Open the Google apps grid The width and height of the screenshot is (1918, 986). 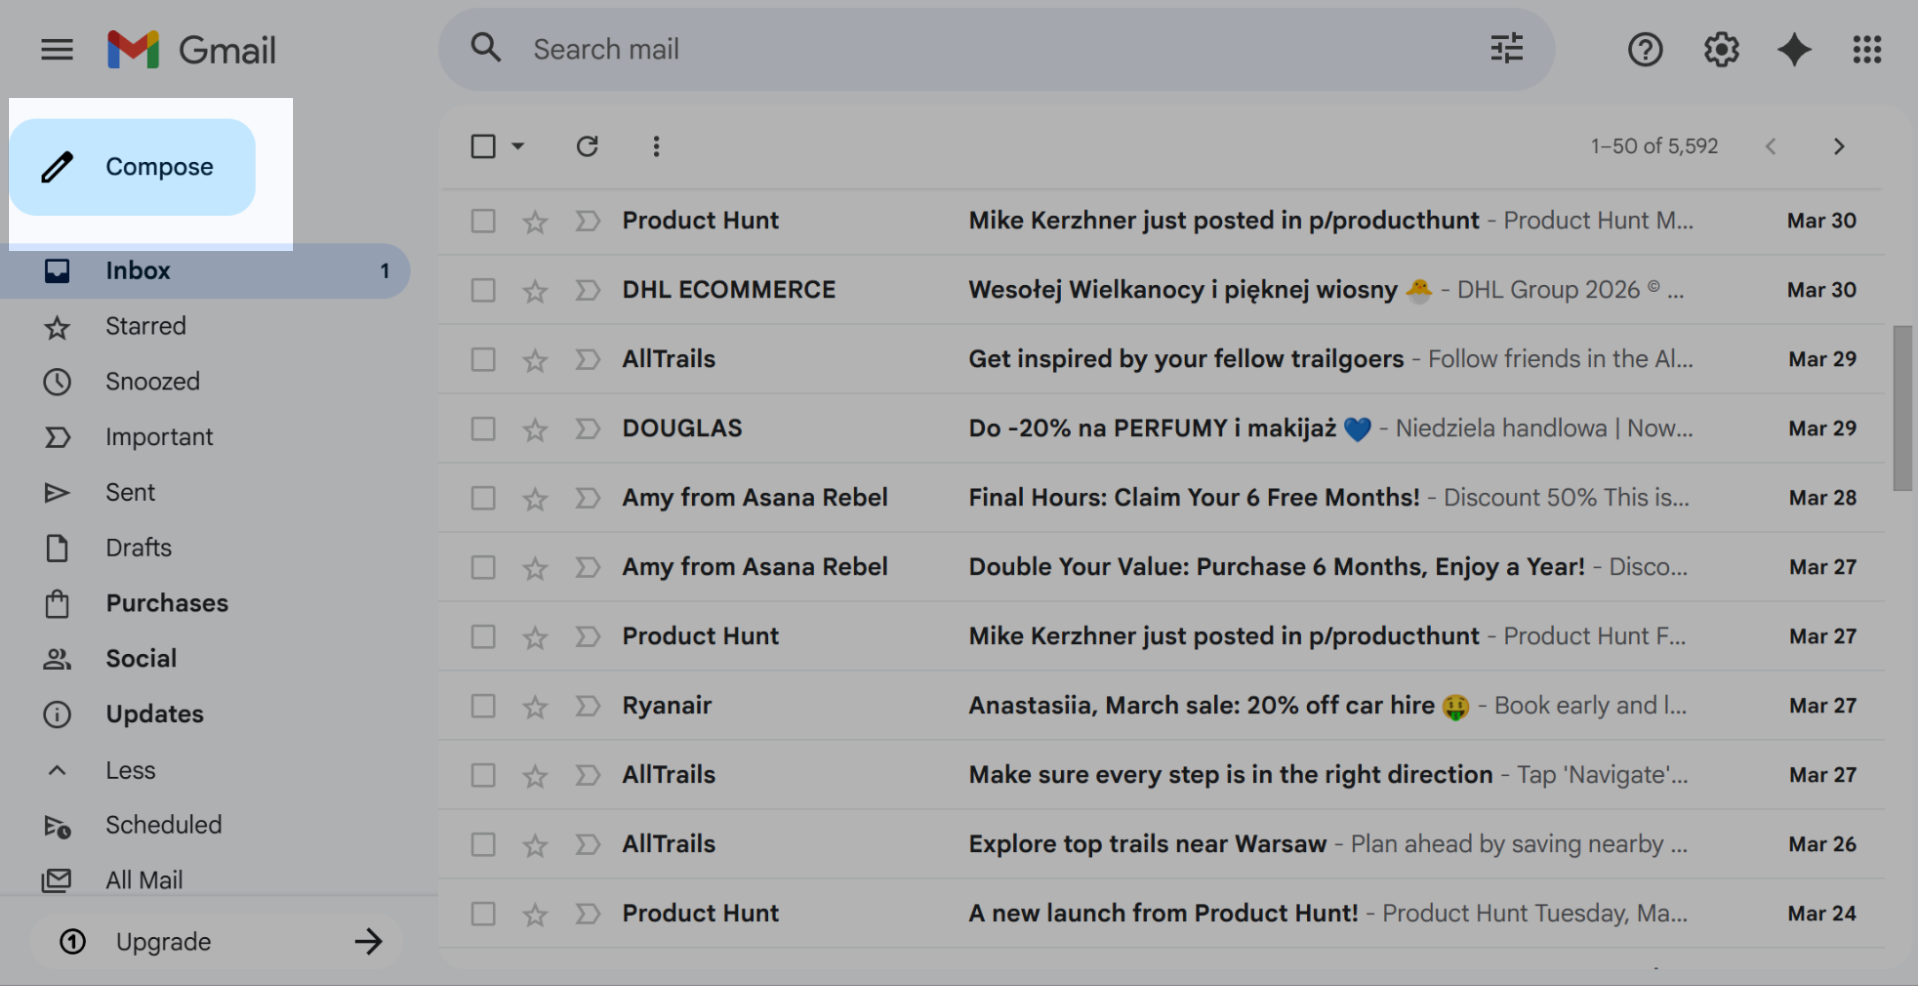(x=1866, y=49)
